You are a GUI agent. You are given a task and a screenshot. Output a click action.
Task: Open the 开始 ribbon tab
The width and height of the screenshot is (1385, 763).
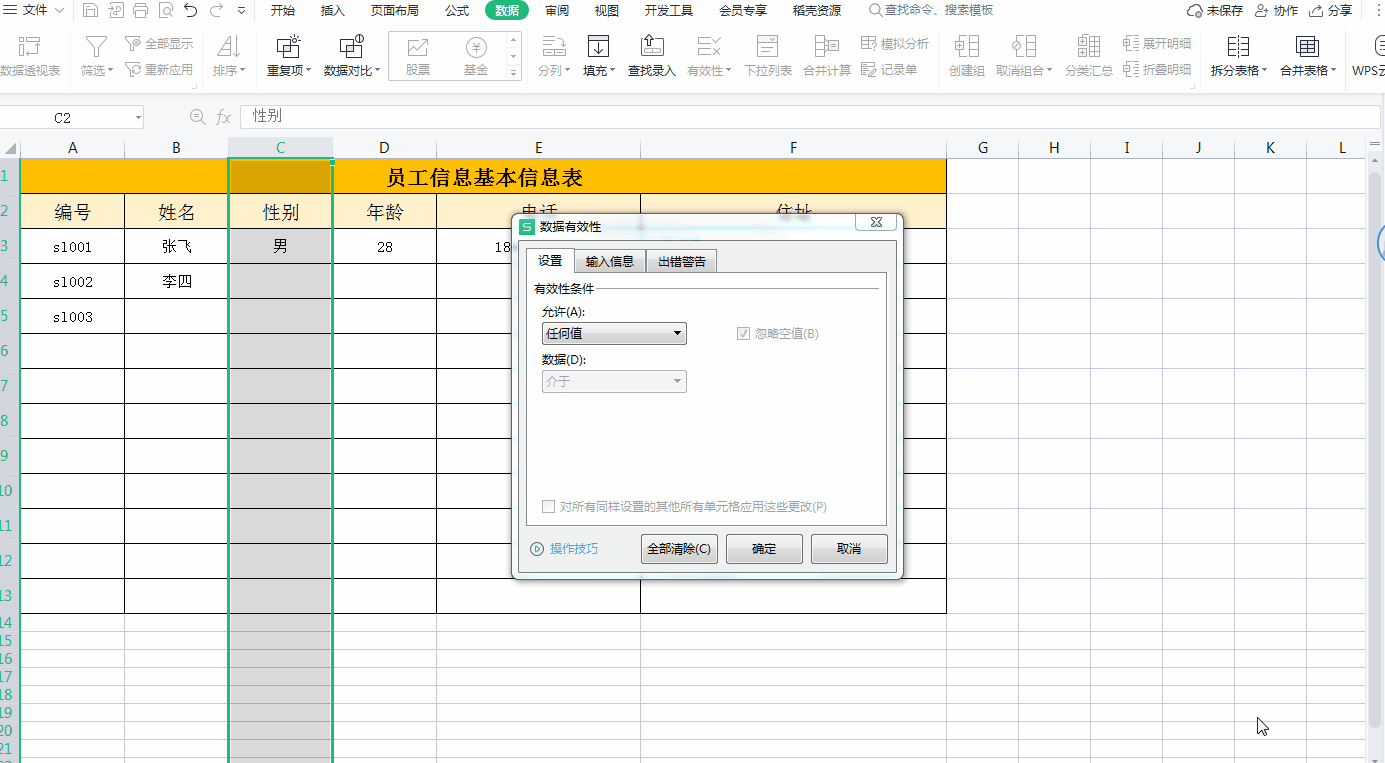(283, 11)
